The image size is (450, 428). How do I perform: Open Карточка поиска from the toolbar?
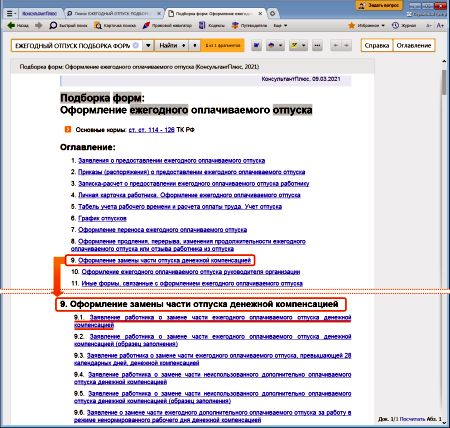pos(115,25)
